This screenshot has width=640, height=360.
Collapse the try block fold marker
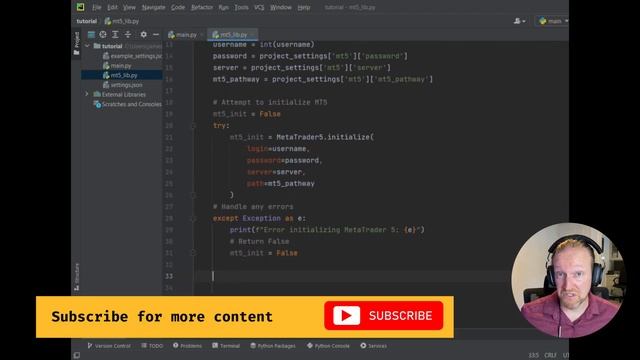click(193, 126)
